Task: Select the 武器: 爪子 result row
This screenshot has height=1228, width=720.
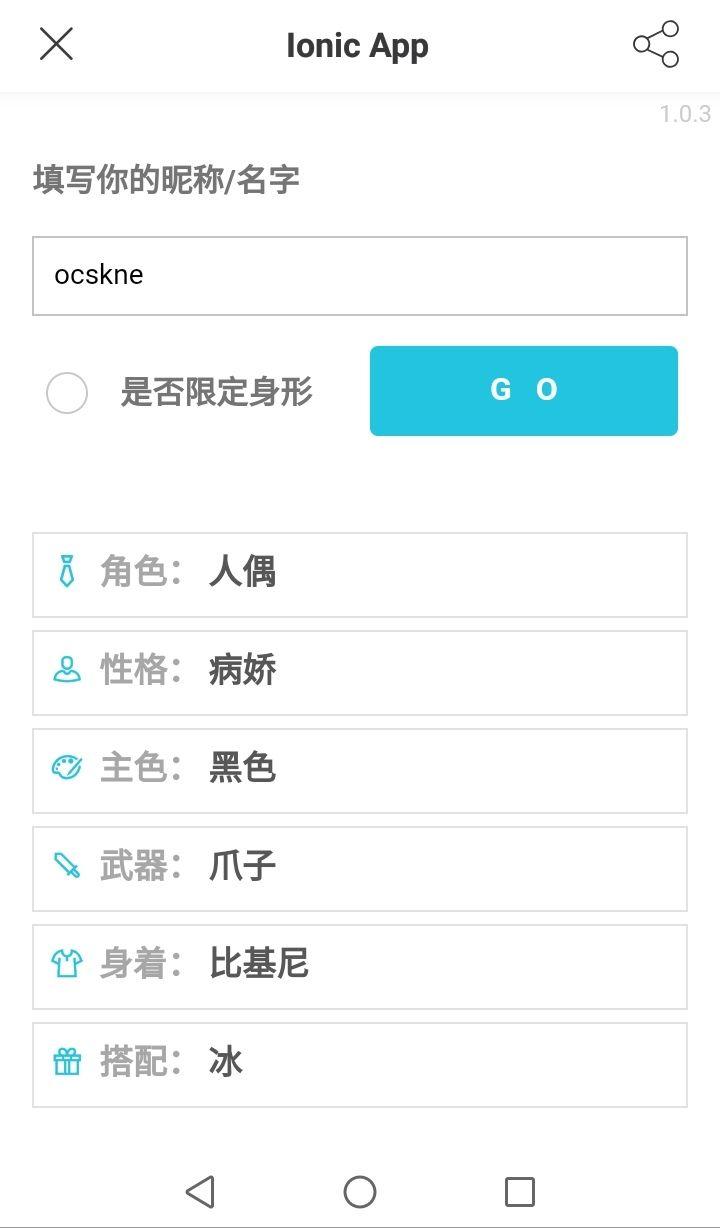Action: [x=360, y=869]
